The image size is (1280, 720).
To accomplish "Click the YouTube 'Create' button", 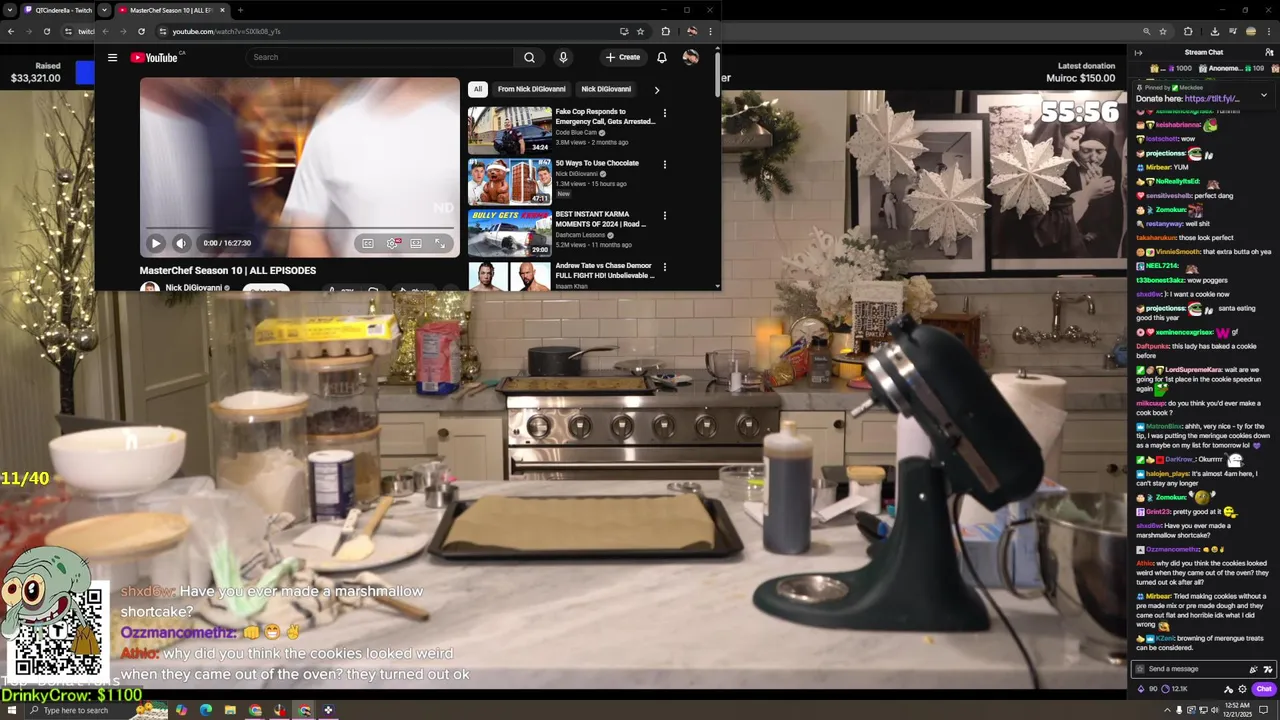I will coord(623,57).
